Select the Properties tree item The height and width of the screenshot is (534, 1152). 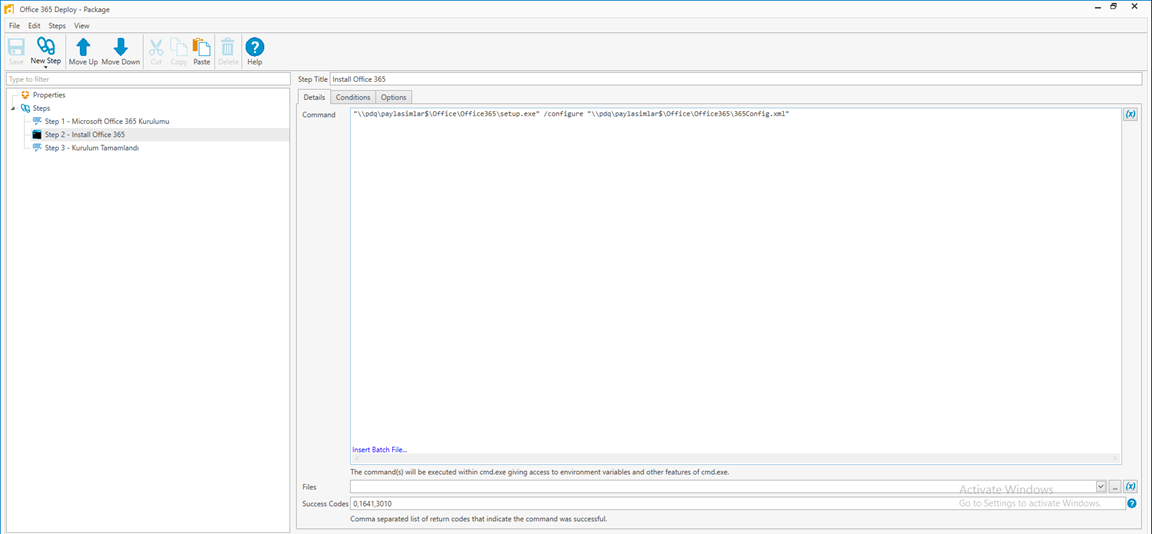pyautogui.click(x=48, y=95)
